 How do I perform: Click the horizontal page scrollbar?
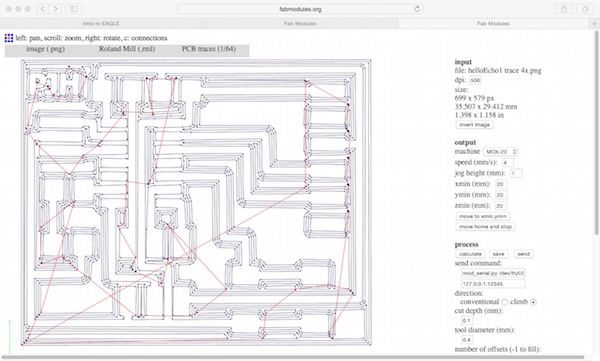point(293,357)
